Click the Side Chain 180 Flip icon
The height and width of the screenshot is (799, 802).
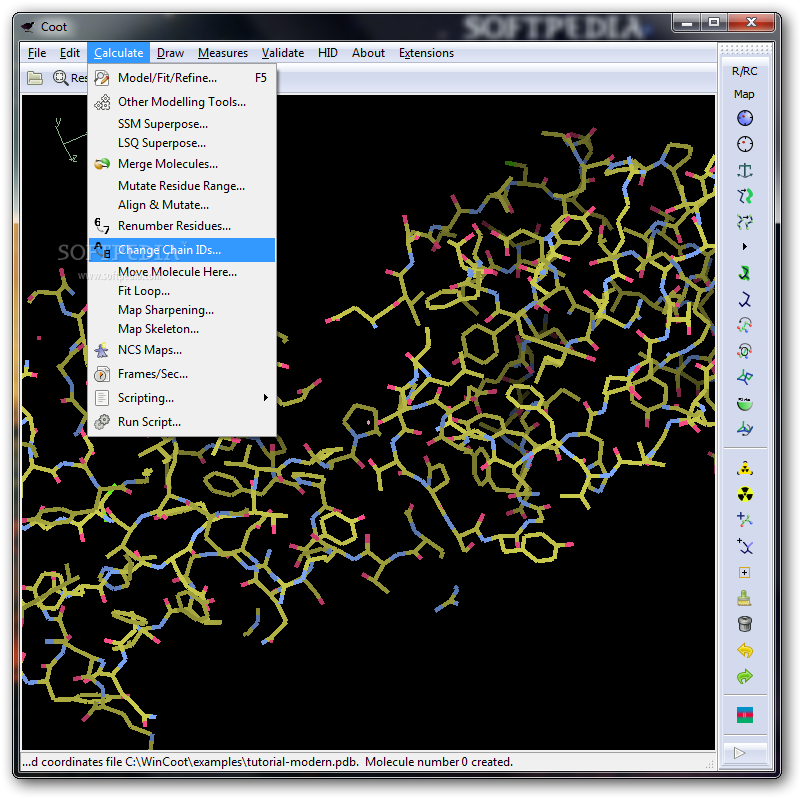coord(745,404)
